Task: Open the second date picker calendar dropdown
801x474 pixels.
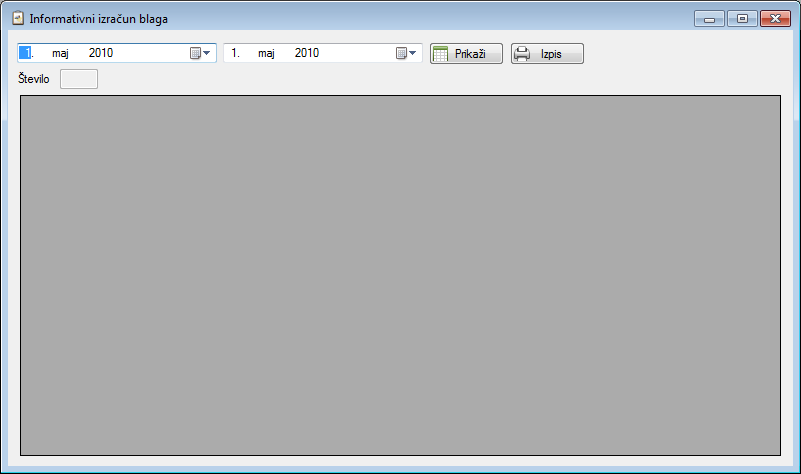Action: coord(406,53)
